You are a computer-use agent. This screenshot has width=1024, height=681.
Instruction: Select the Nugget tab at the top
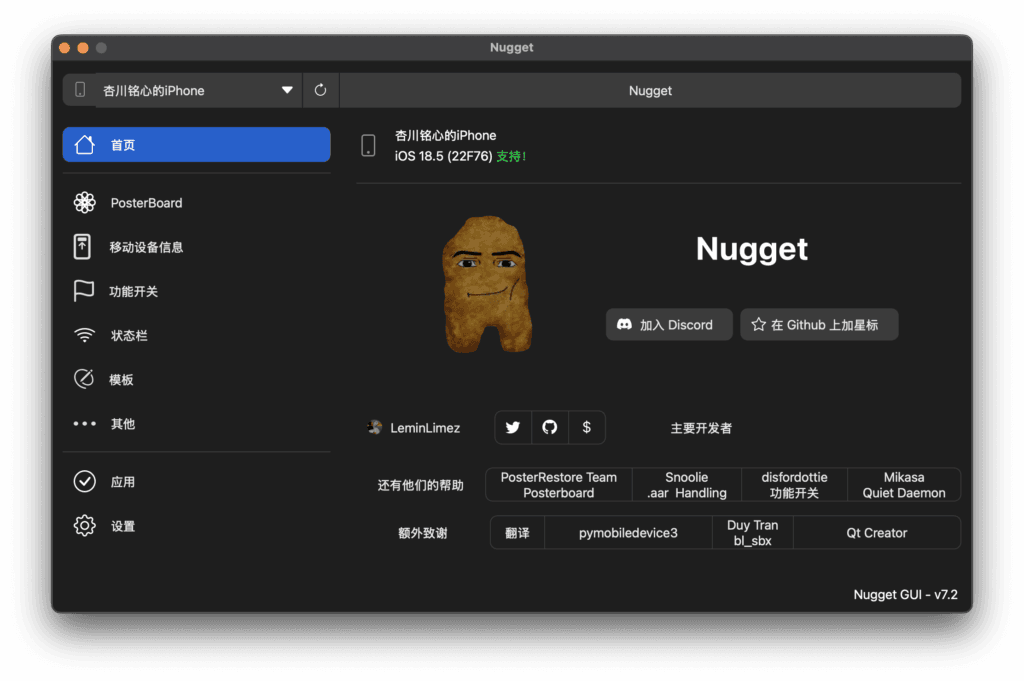pyautogui.click(x=650, y=90)
